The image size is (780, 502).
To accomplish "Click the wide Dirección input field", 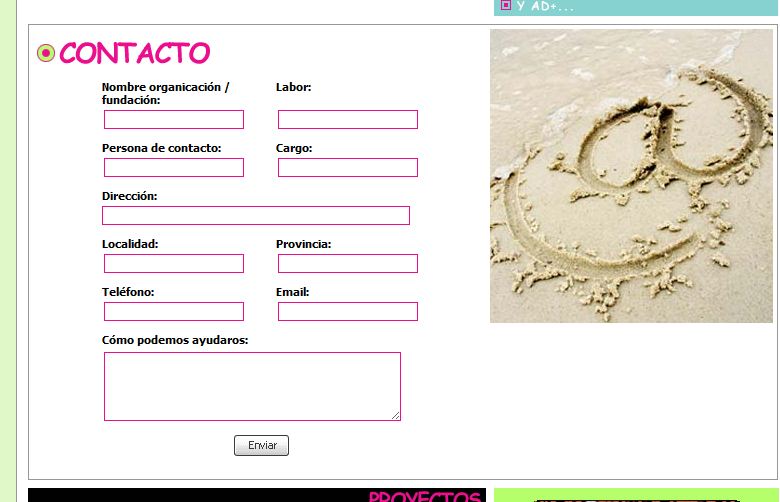I will [x=256, y=216].
